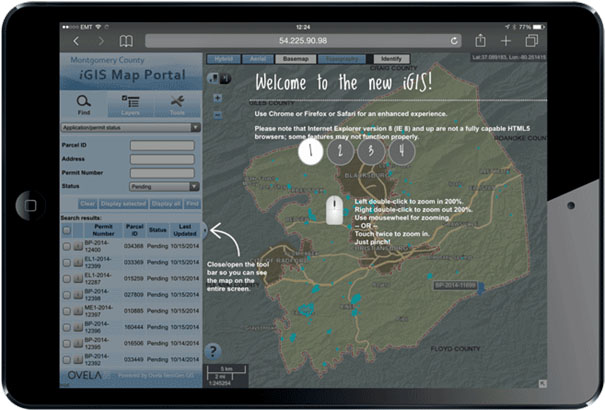Click the Clear button
Image resolution: width=605 pixels, height=410 pixels.
pos(88,204)
